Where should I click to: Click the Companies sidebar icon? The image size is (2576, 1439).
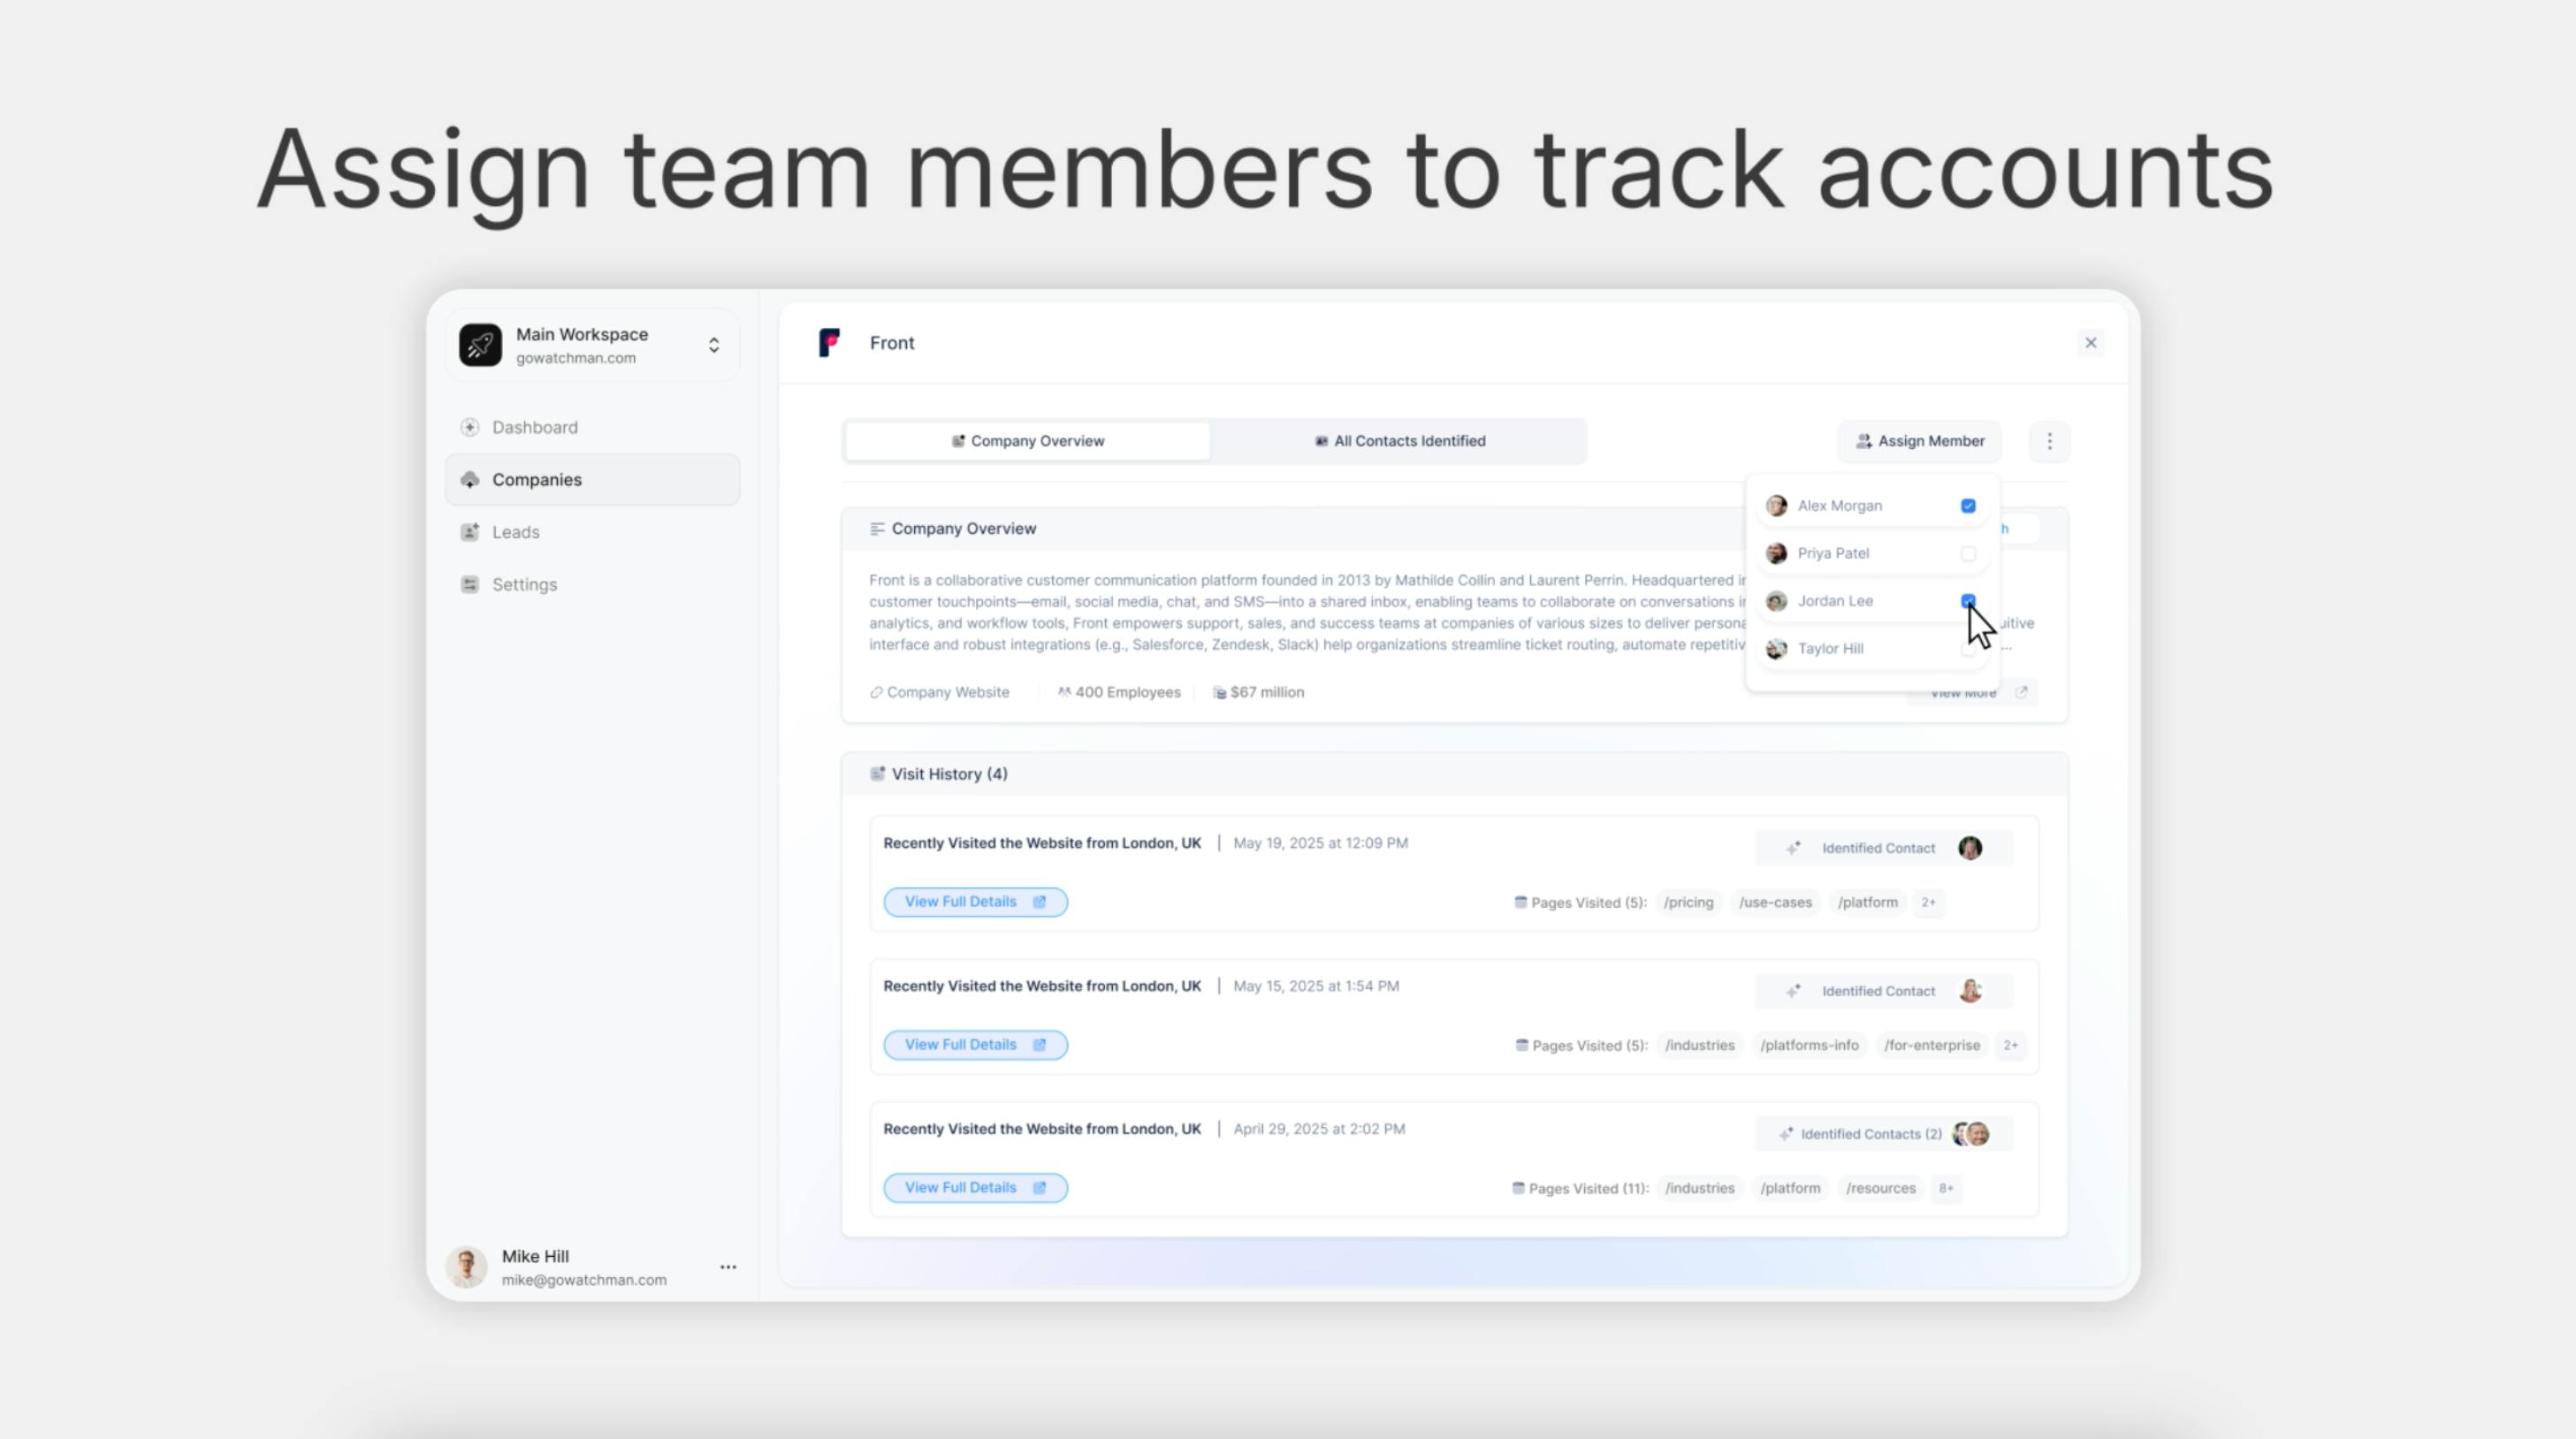click(x=469, y=479)
